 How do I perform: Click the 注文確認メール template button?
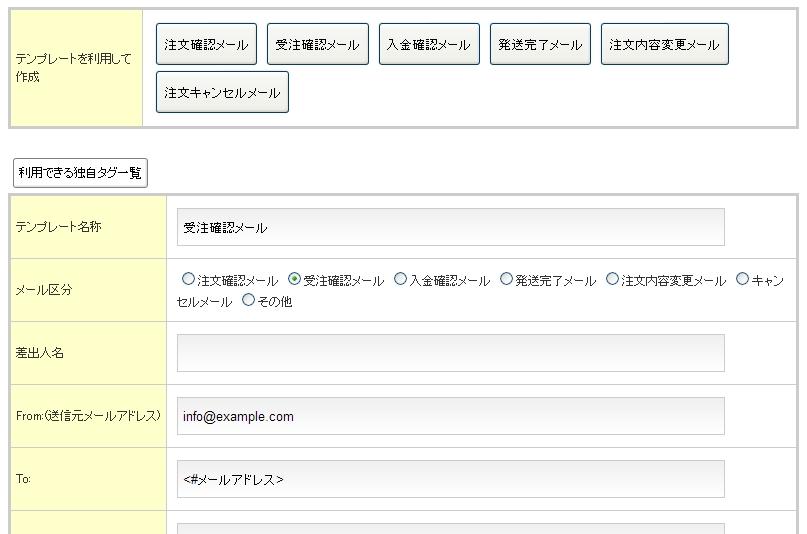(x=206, y=45)
